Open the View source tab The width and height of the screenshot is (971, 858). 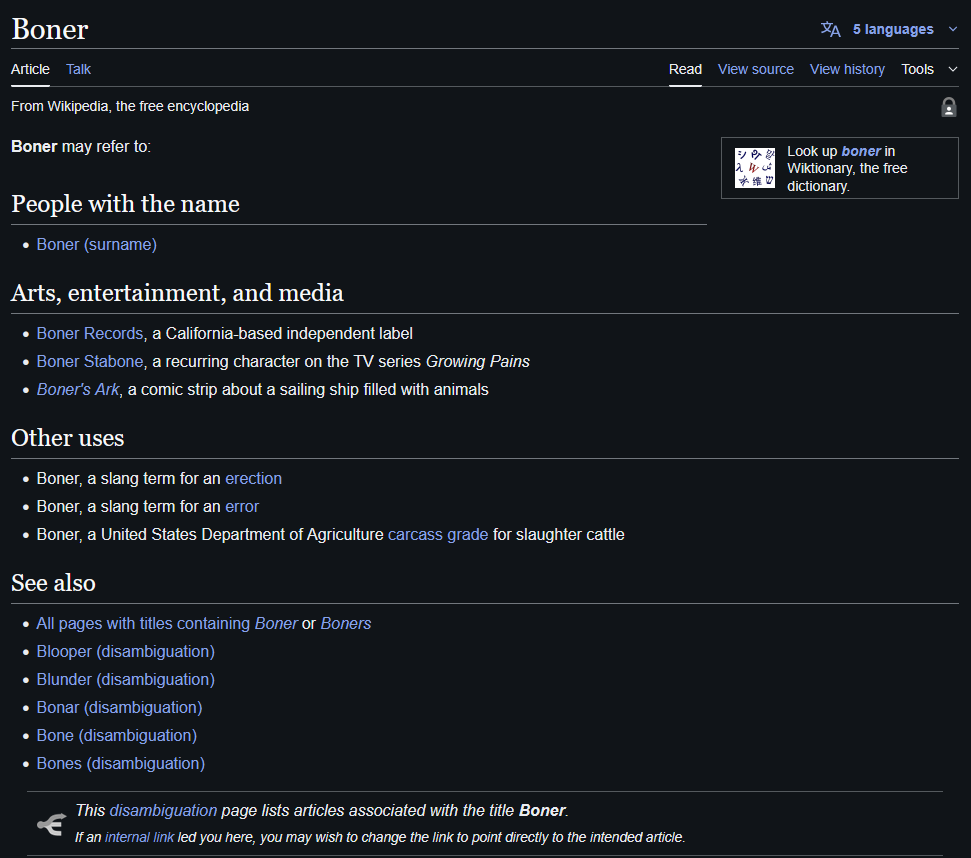click(x=755, y=69)
